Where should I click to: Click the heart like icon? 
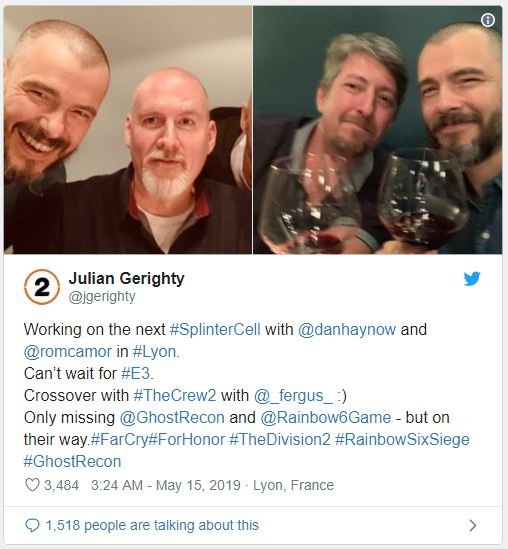32,485
